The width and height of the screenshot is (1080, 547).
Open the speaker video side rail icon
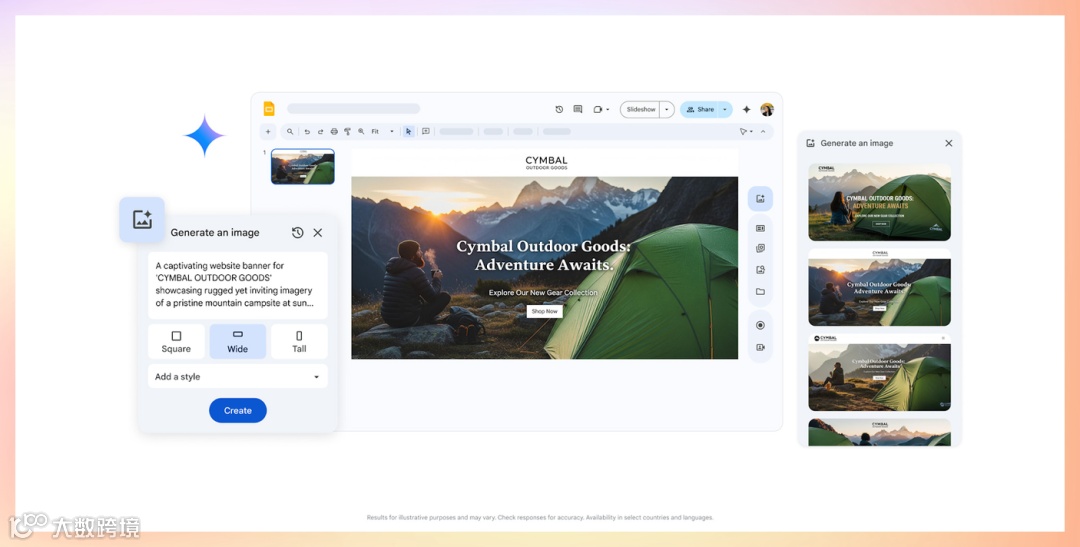[760, 348]
